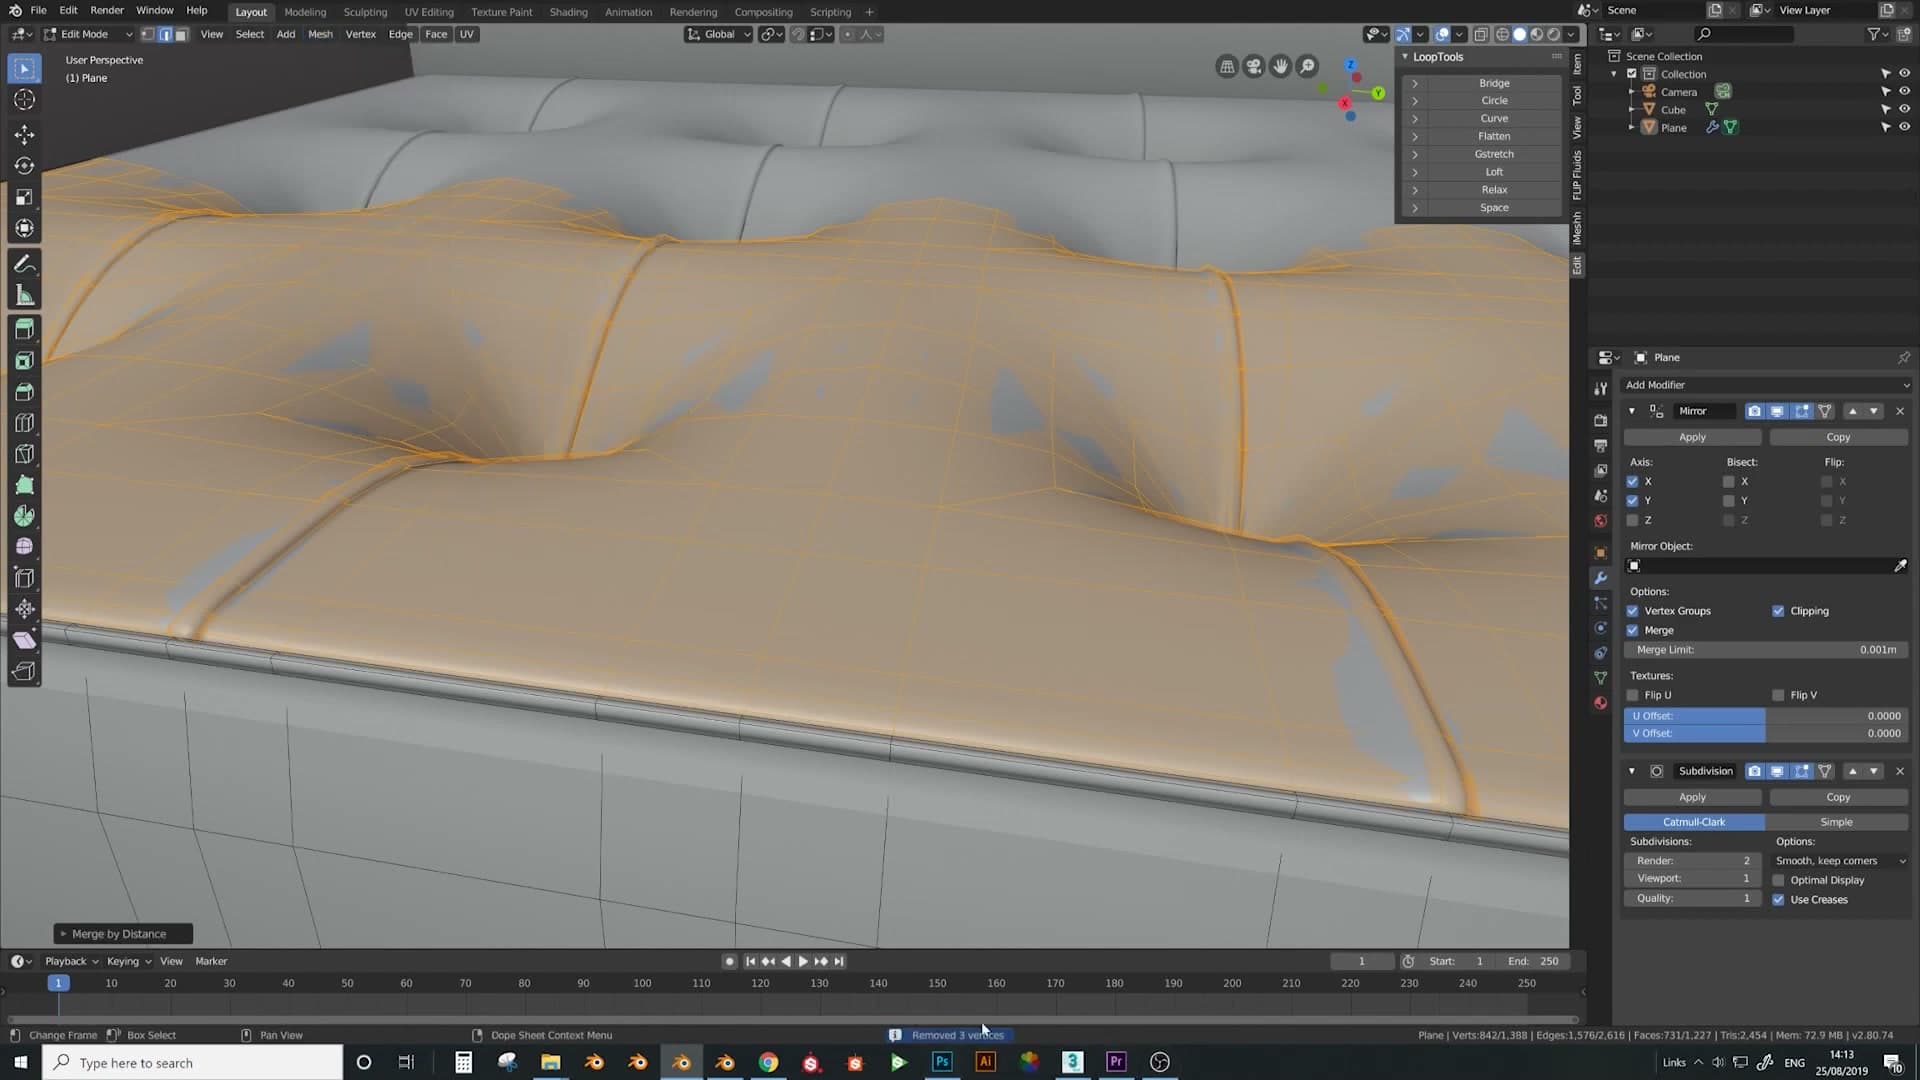Toggle Mirror axis X checkbox
This screenshot has width=1920, height=1080.
tap(1632, 481)
